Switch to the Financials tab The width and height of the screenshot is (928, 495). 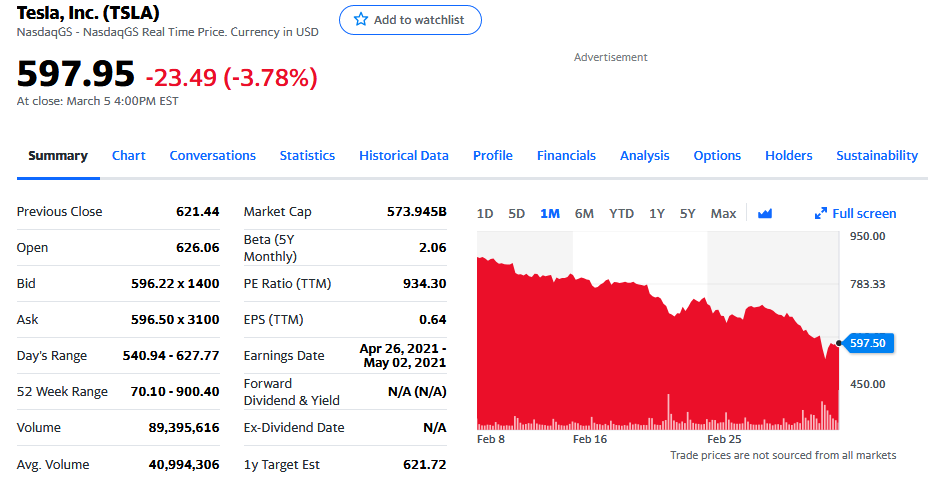pyautogui.click(x=566, y=155)
